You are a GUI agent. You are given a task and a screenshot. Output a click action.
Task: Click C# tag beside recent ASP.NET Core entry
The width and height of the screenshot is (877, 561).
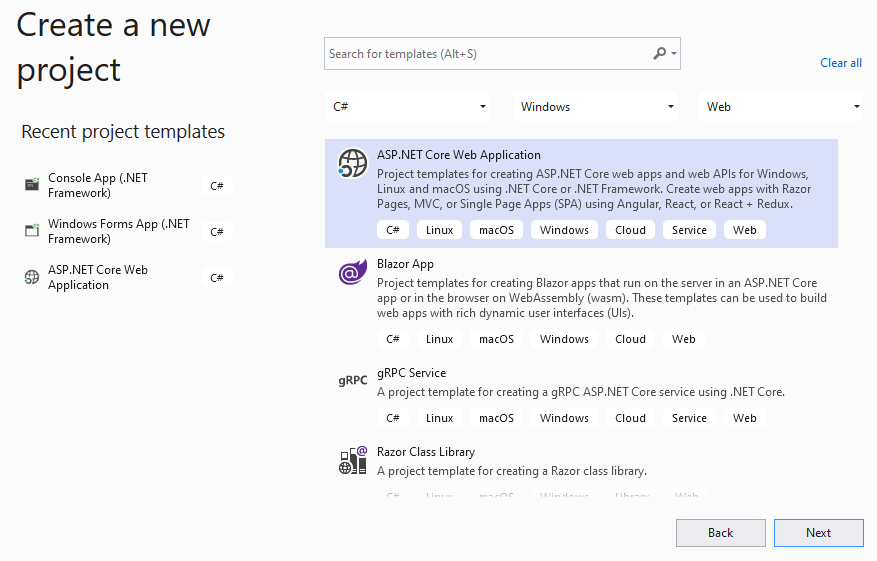coord(217,278)
